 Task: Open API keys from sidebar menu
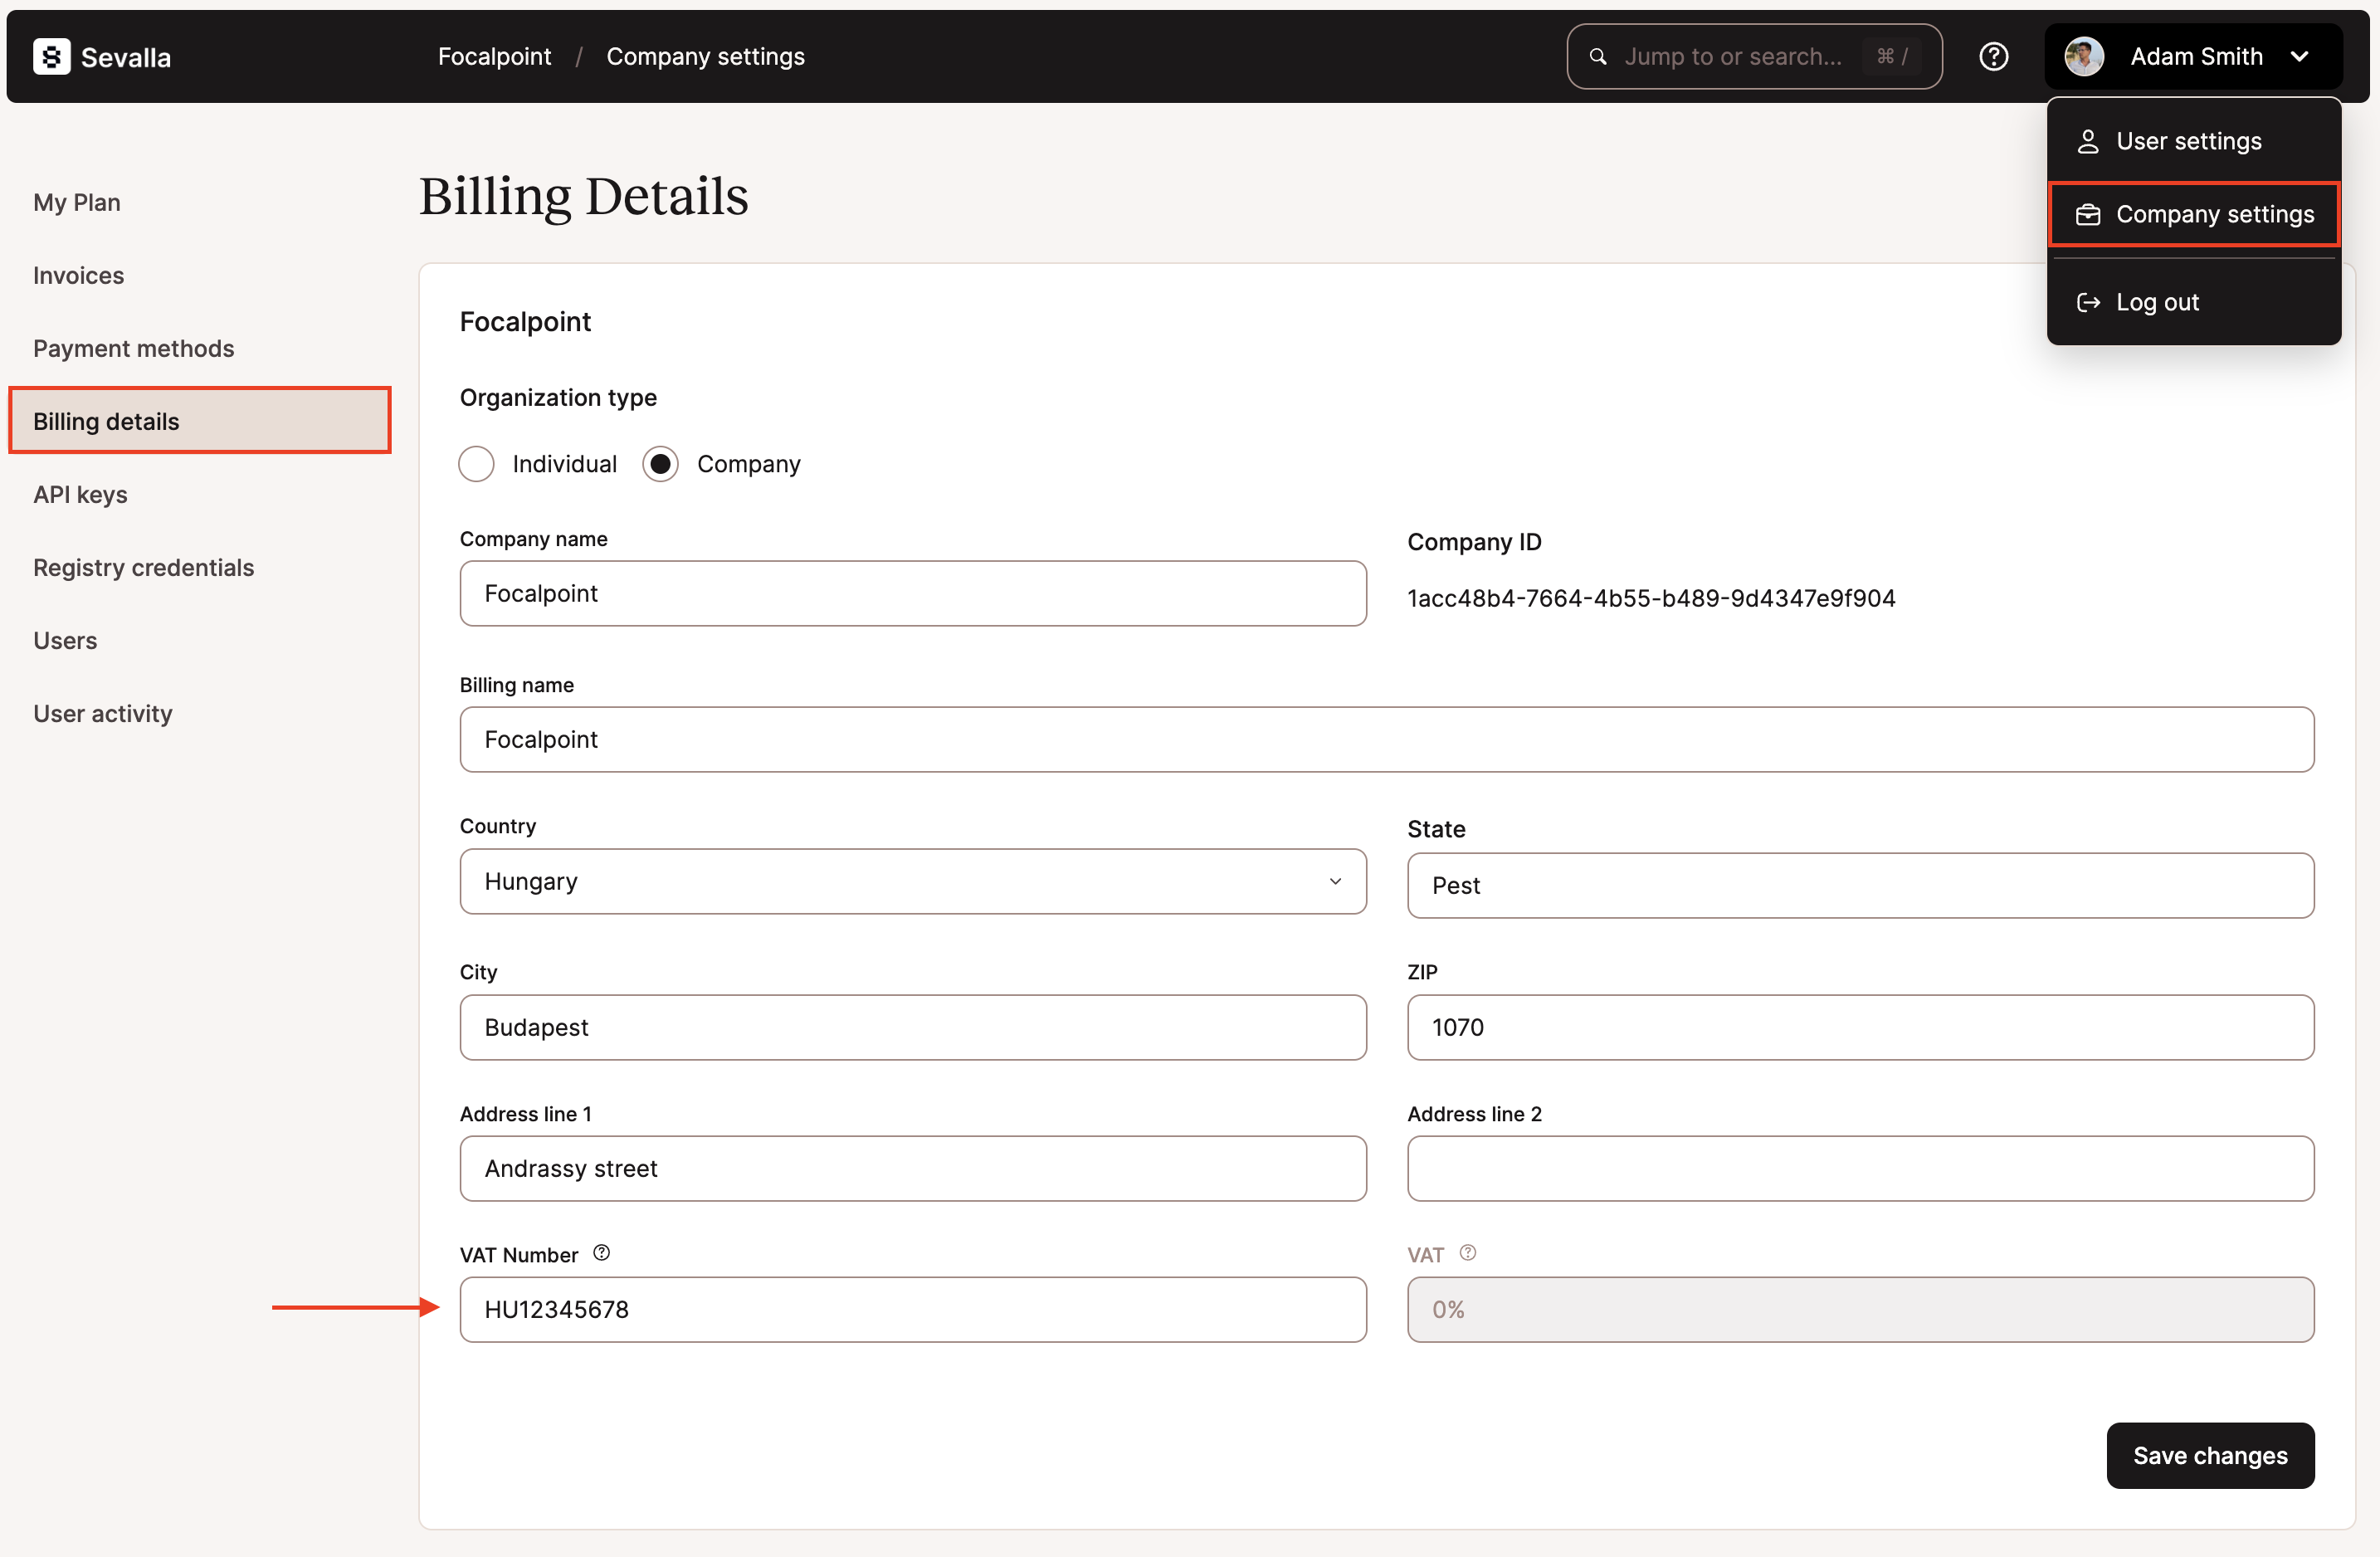tap(80, 492)
